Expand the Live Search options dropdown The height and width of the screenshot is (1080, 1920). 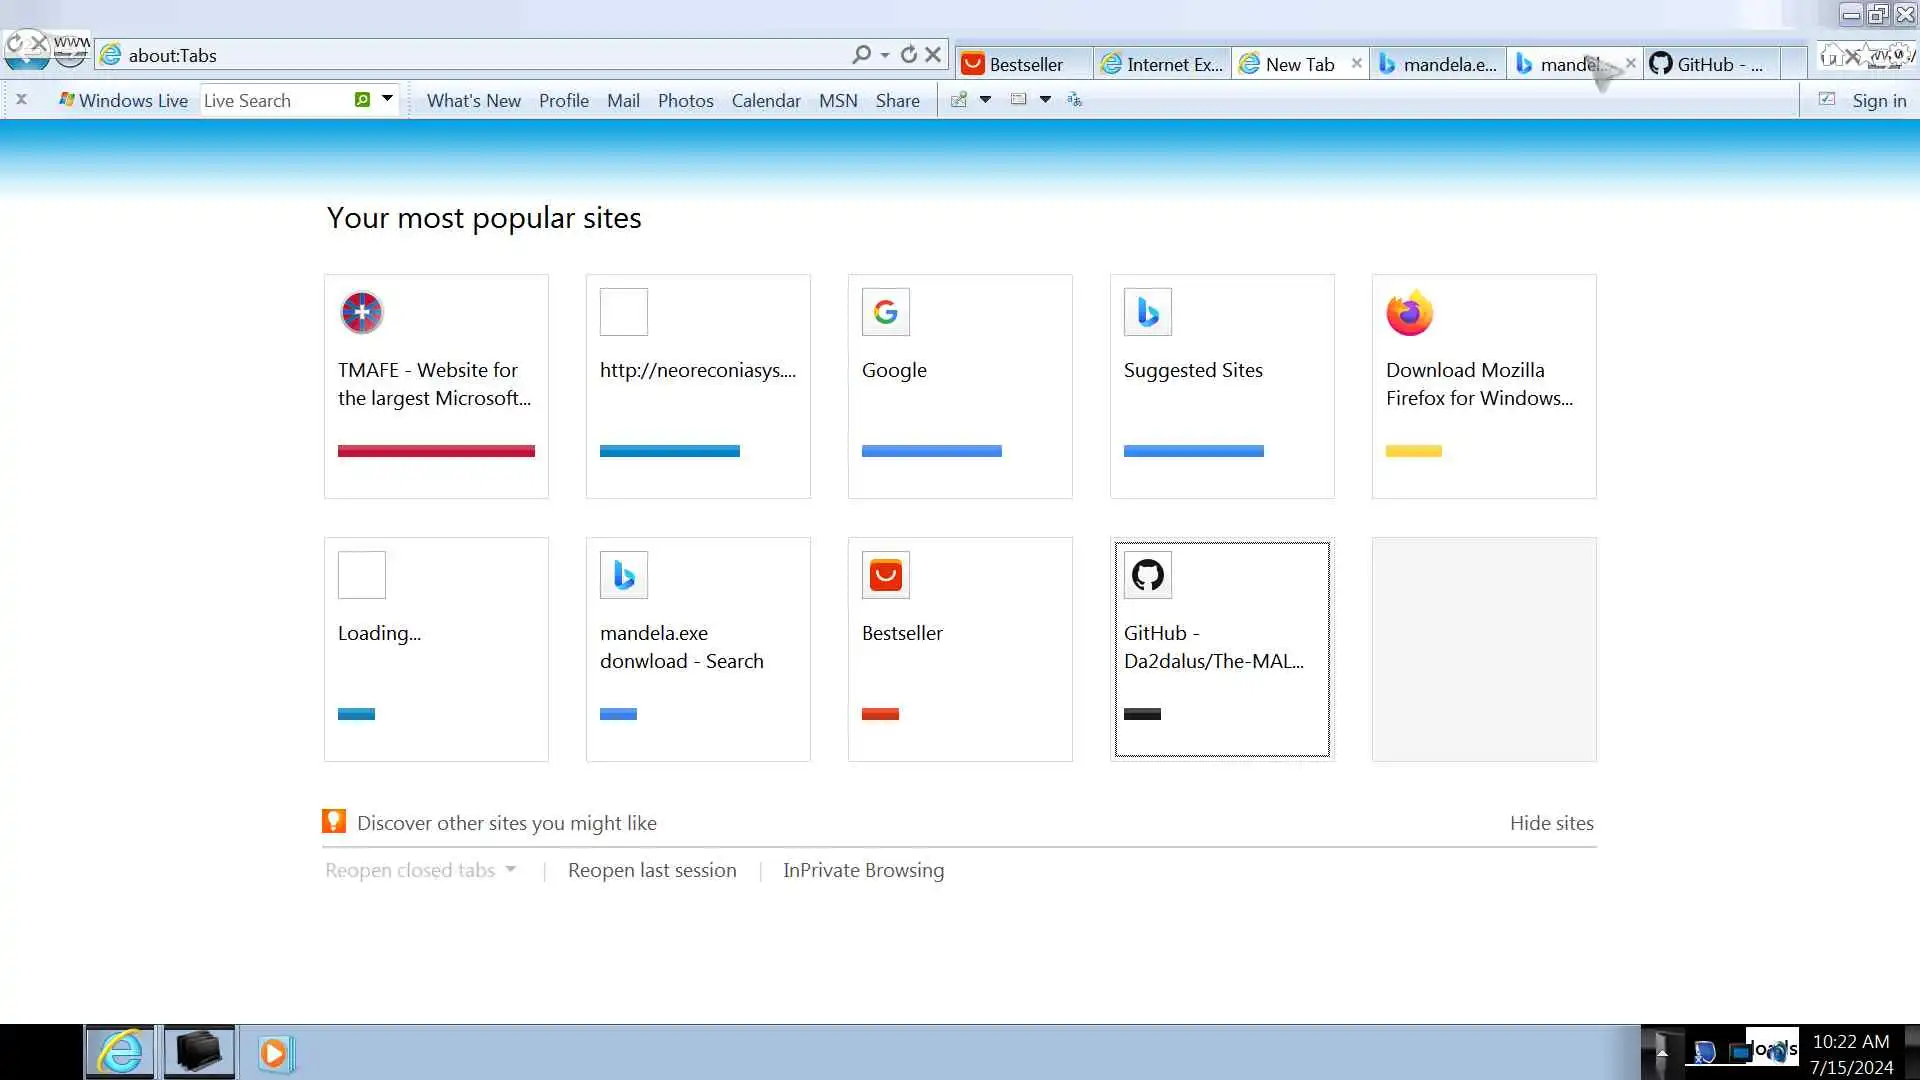pyautogui.click(x=387, y=99)
